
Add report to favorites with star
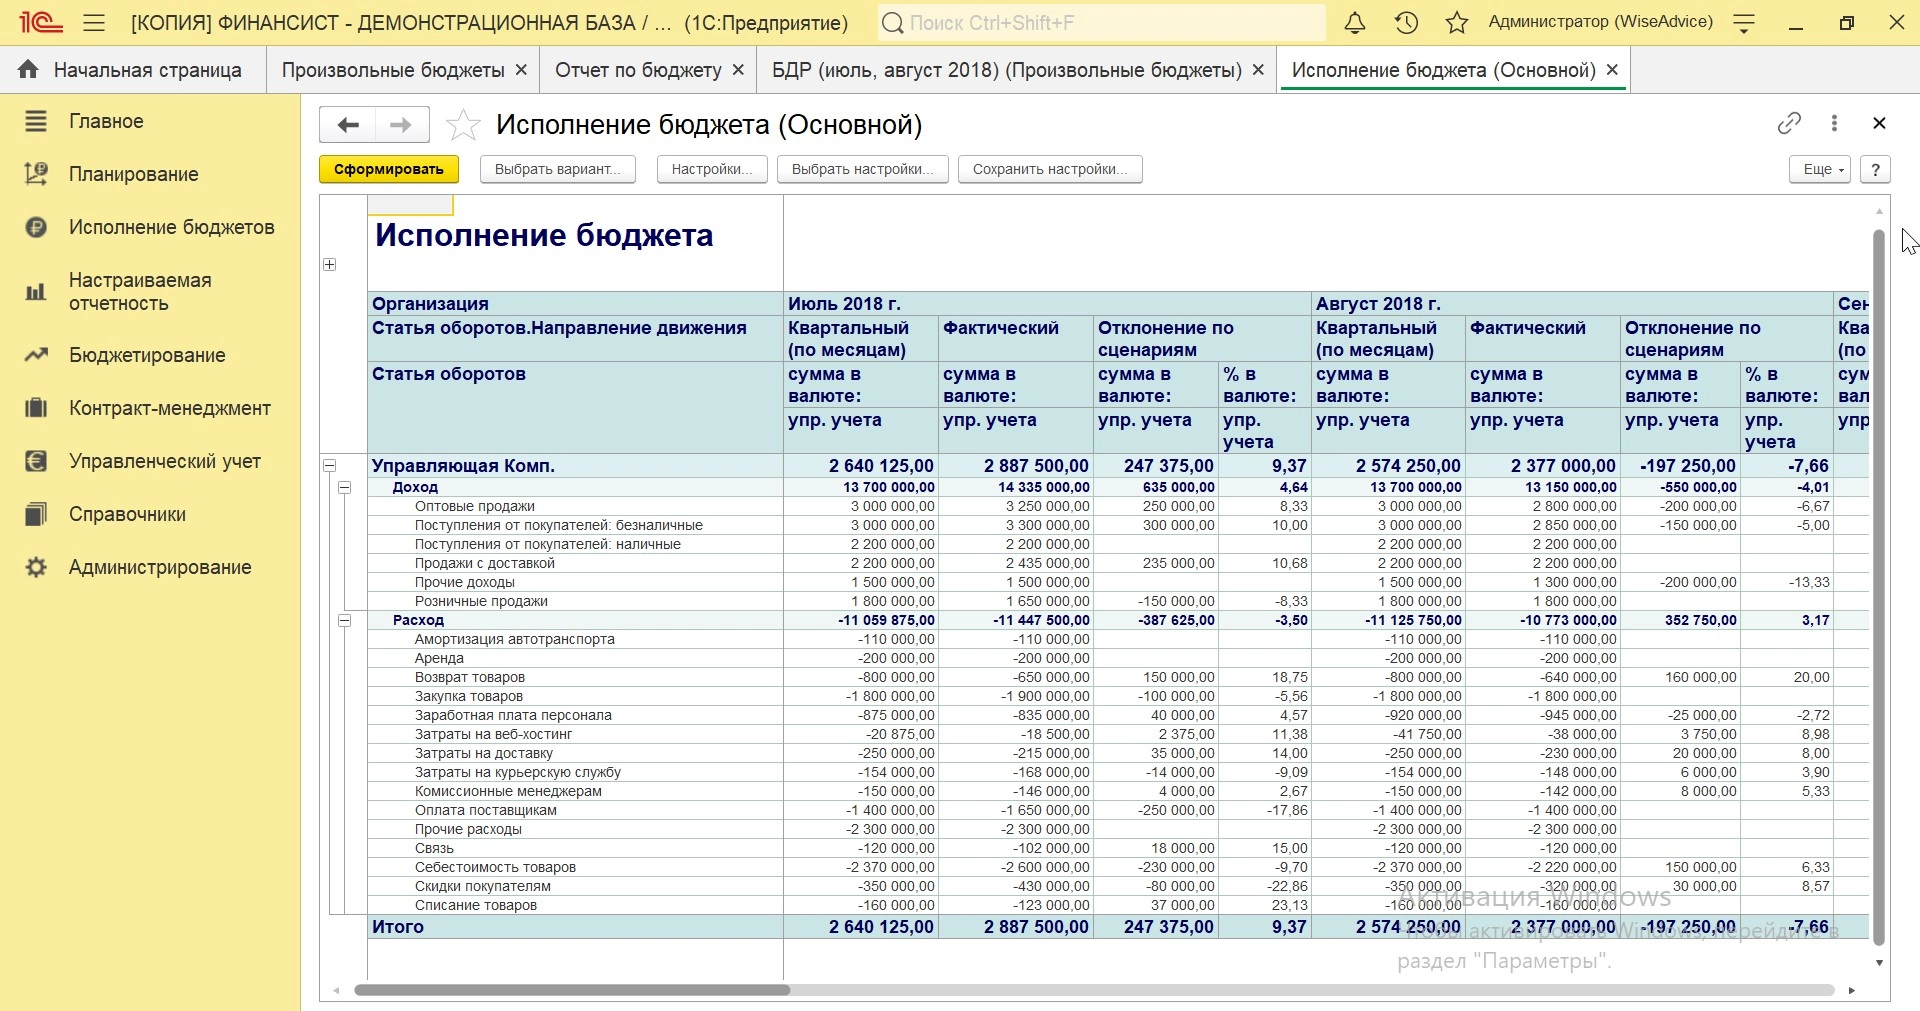coord(463,125)
